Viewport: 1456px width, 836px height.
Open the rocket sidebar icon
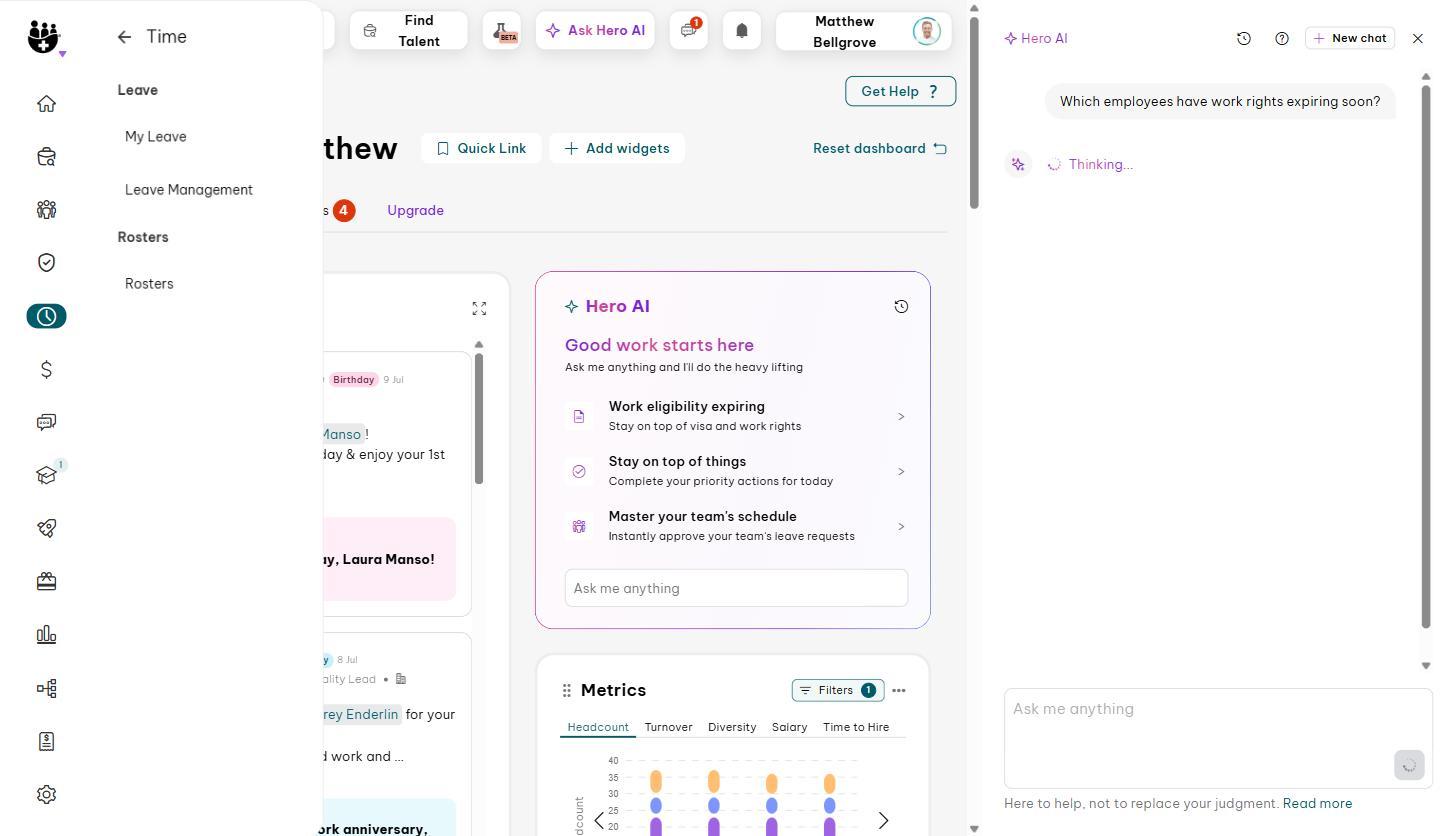(46, 528)
